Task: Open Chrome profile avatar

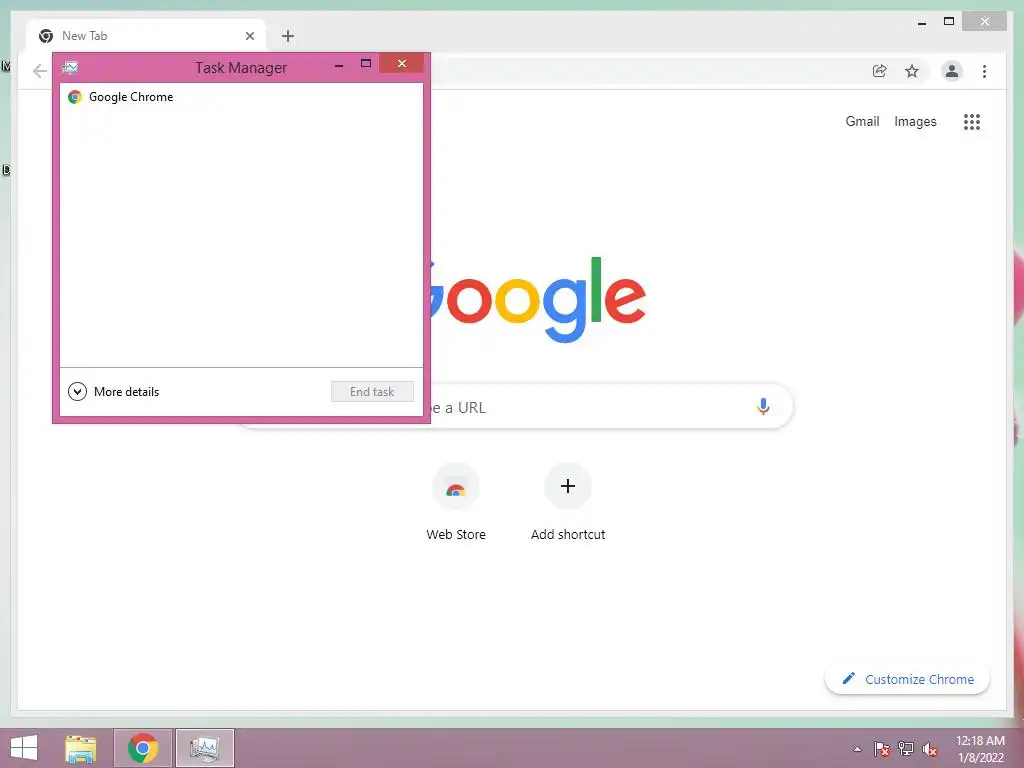Action: 952,71
